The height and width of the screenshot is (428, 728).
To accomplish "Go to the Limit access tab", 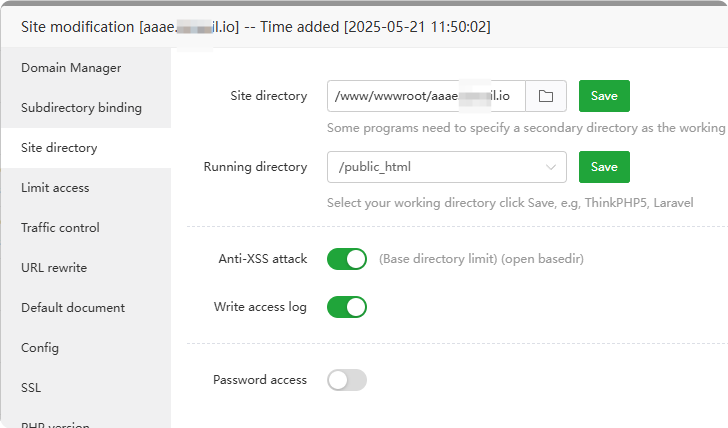I will [x=55, y=188].
